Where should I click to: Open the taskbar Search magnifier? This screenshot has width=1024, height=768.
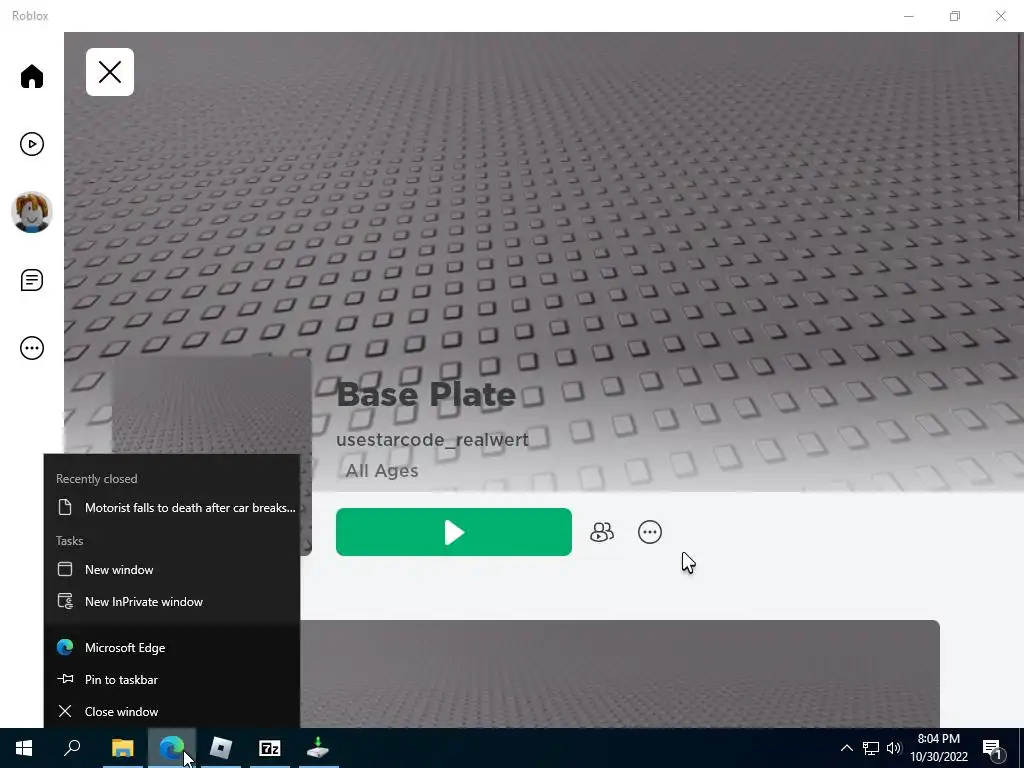point(72,748)
